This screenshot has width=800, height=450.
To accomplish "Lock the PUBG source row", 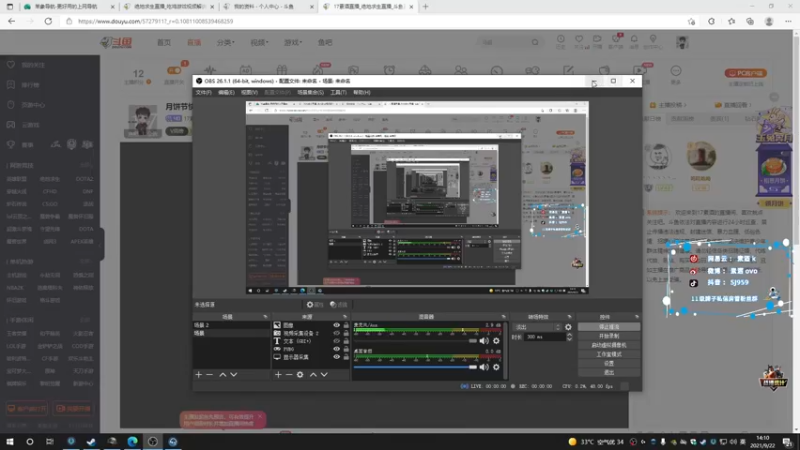I will pos(346,349).
